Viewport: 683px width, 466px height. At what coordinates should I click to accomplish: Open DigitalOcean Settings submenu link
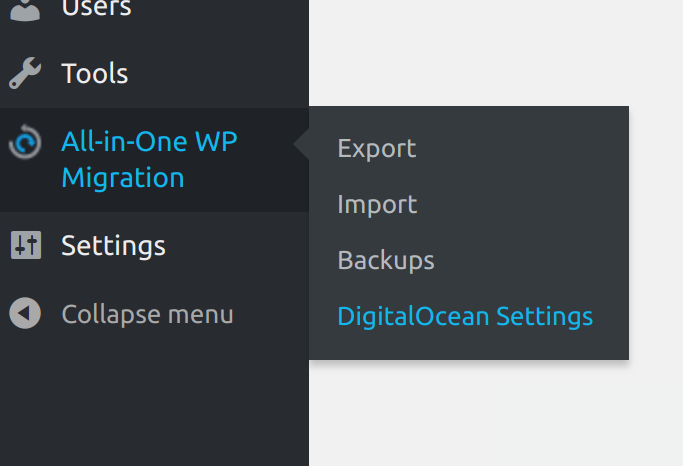tap(465, 316)
